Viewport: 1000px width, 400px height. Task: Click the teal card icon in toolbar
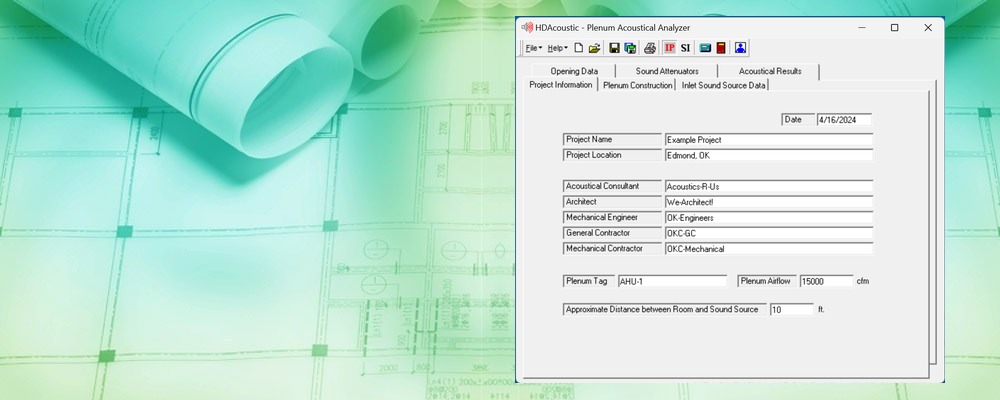click(705, 48)
